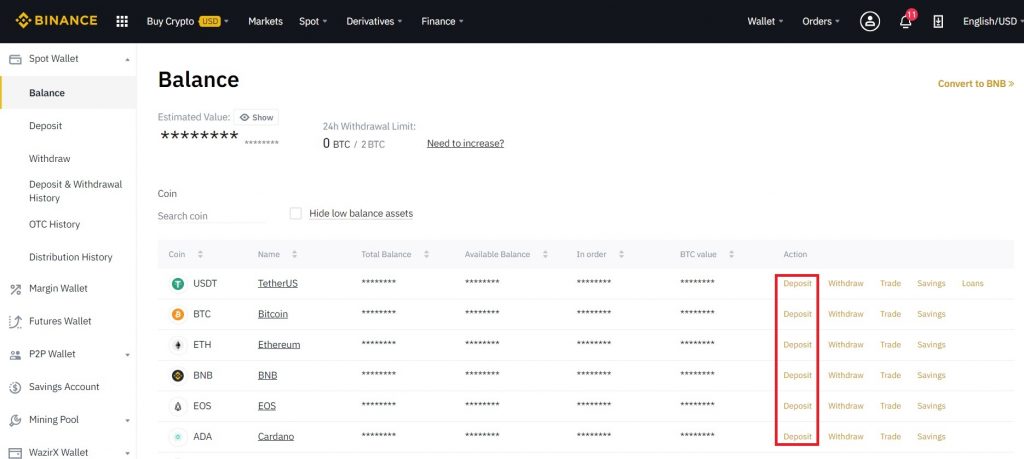
Task: Click the BNB coin icon
Action: (178, 375)
